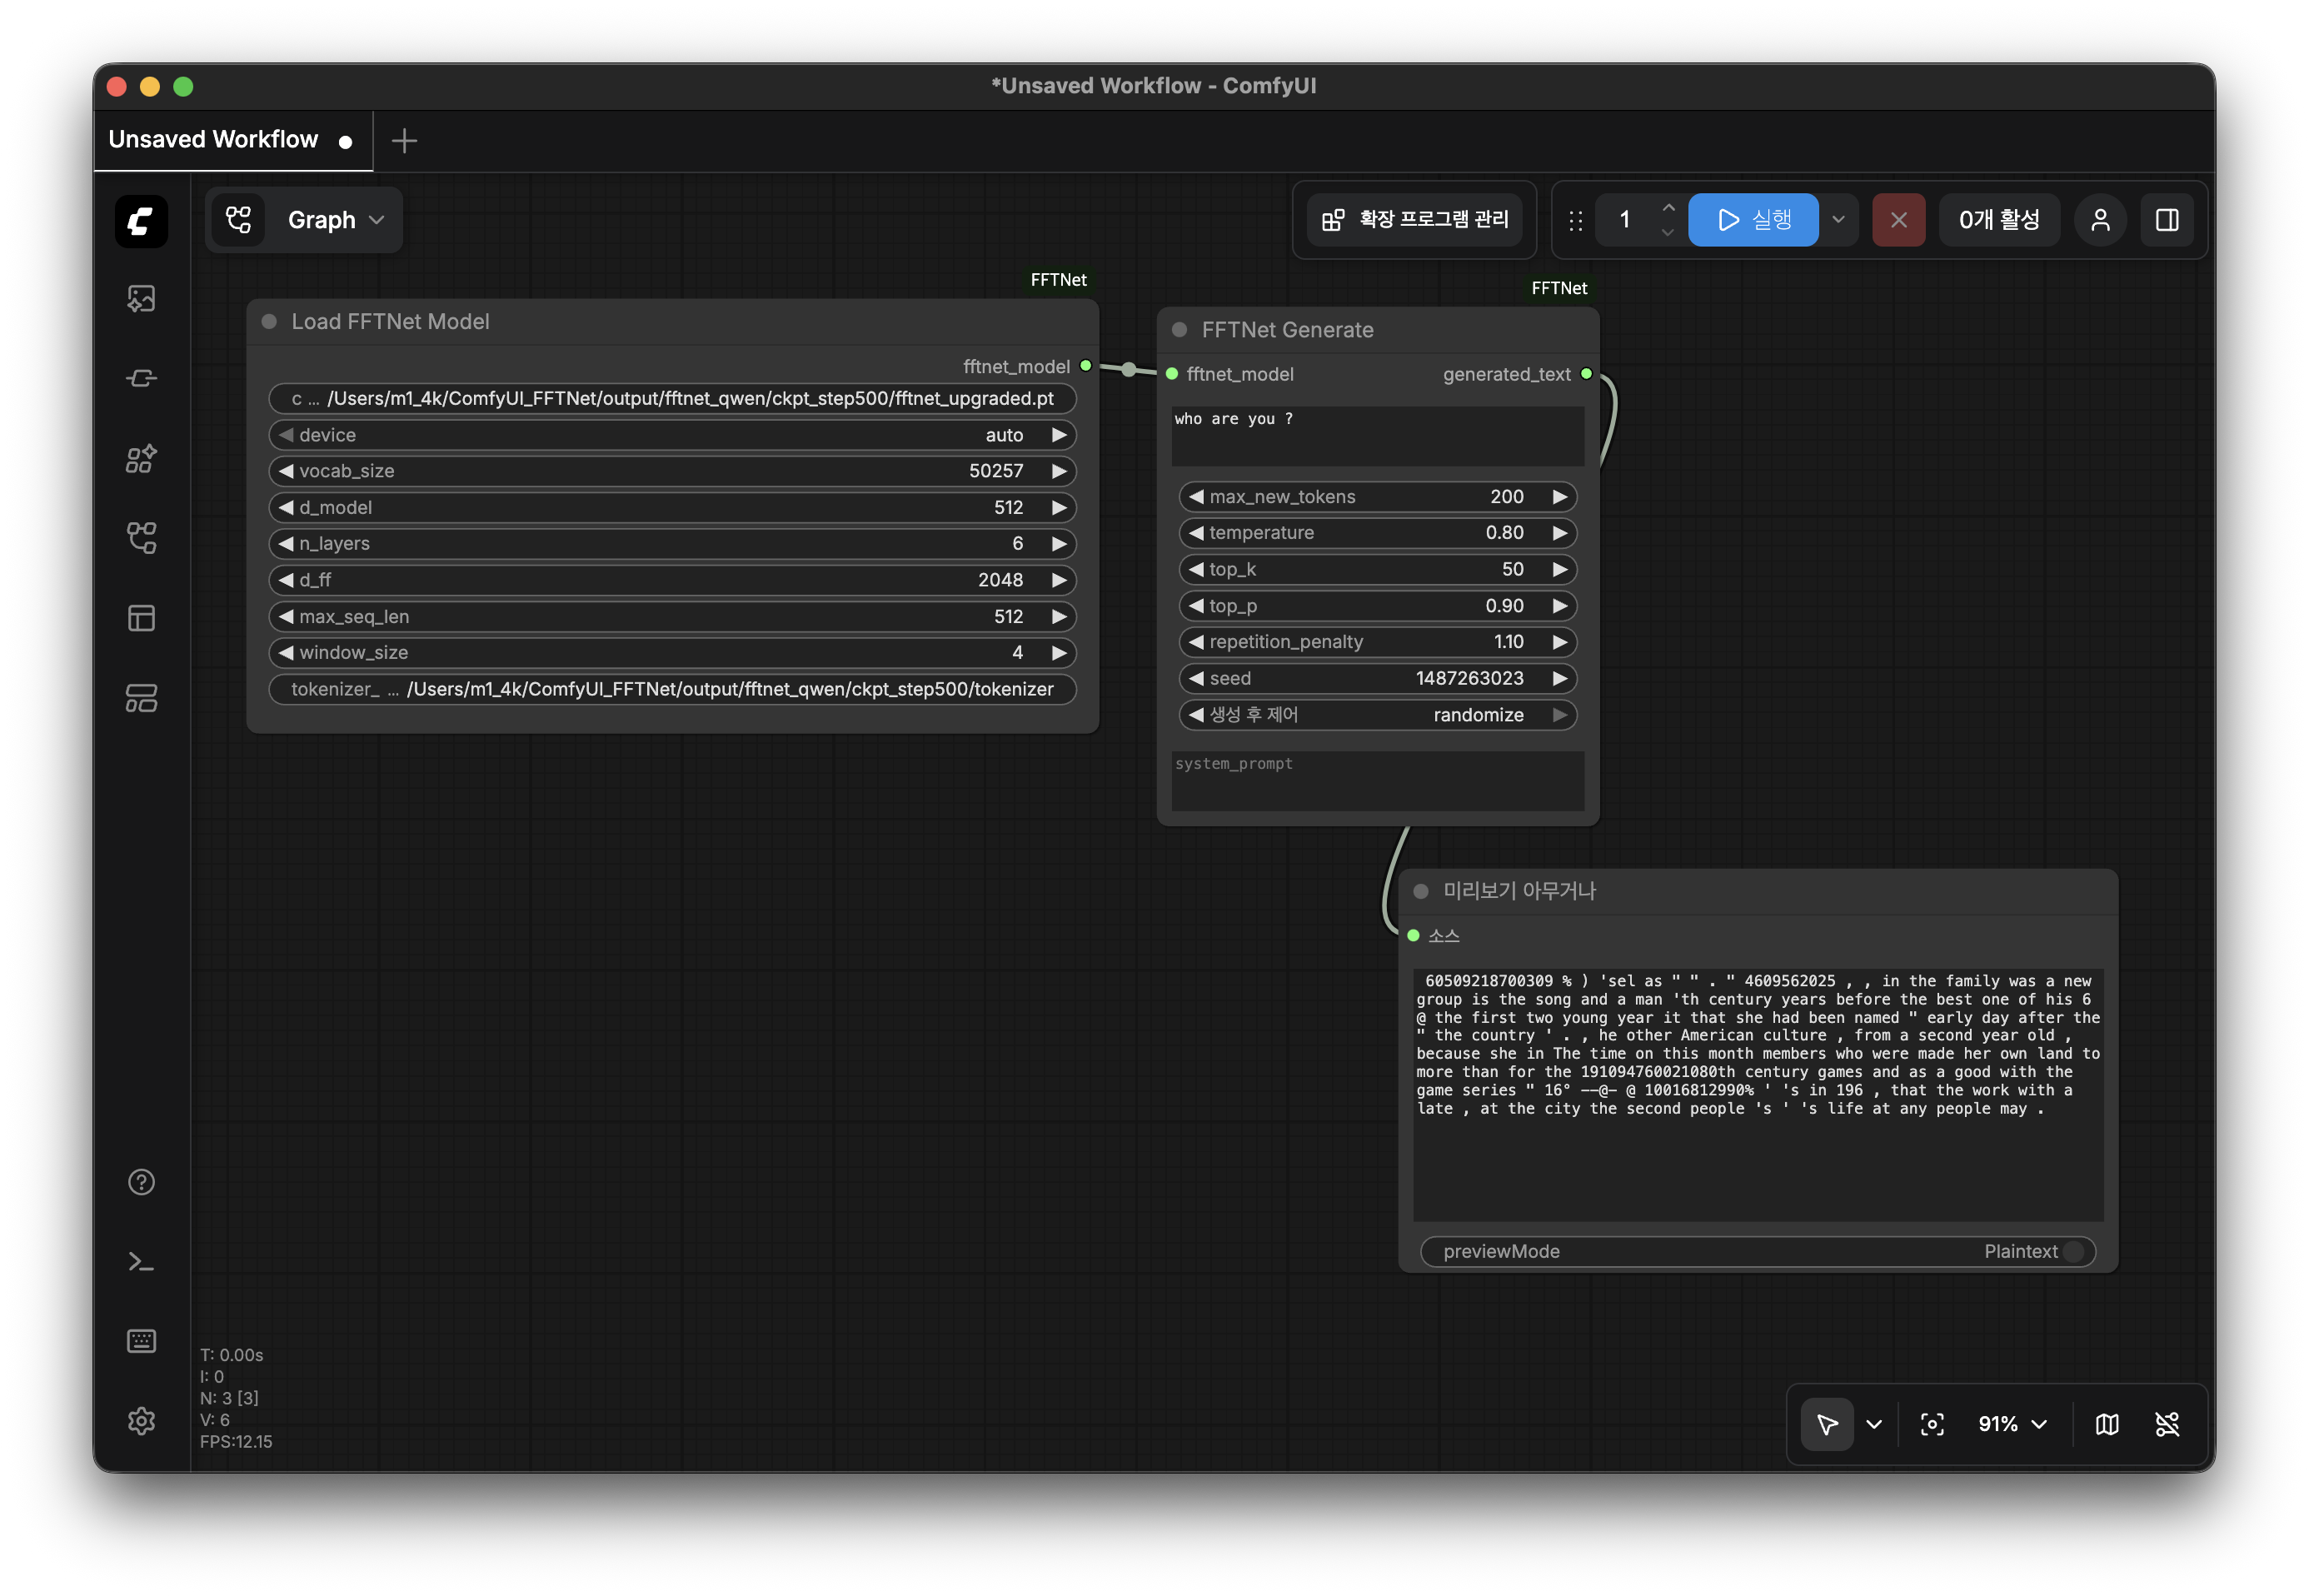The width and height of the screenshot is (2309, 1596).
Task: Collapse the FFTNet Generate node dot
Action: click(1179, 330)
